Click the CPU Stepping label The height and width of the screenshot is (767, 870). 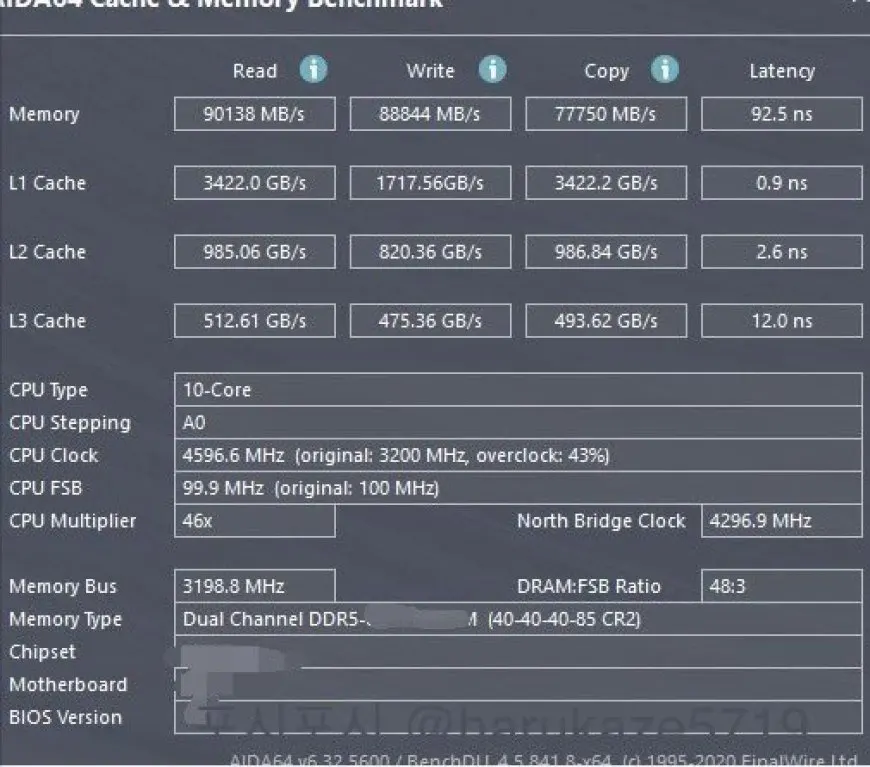pos(70,423)
